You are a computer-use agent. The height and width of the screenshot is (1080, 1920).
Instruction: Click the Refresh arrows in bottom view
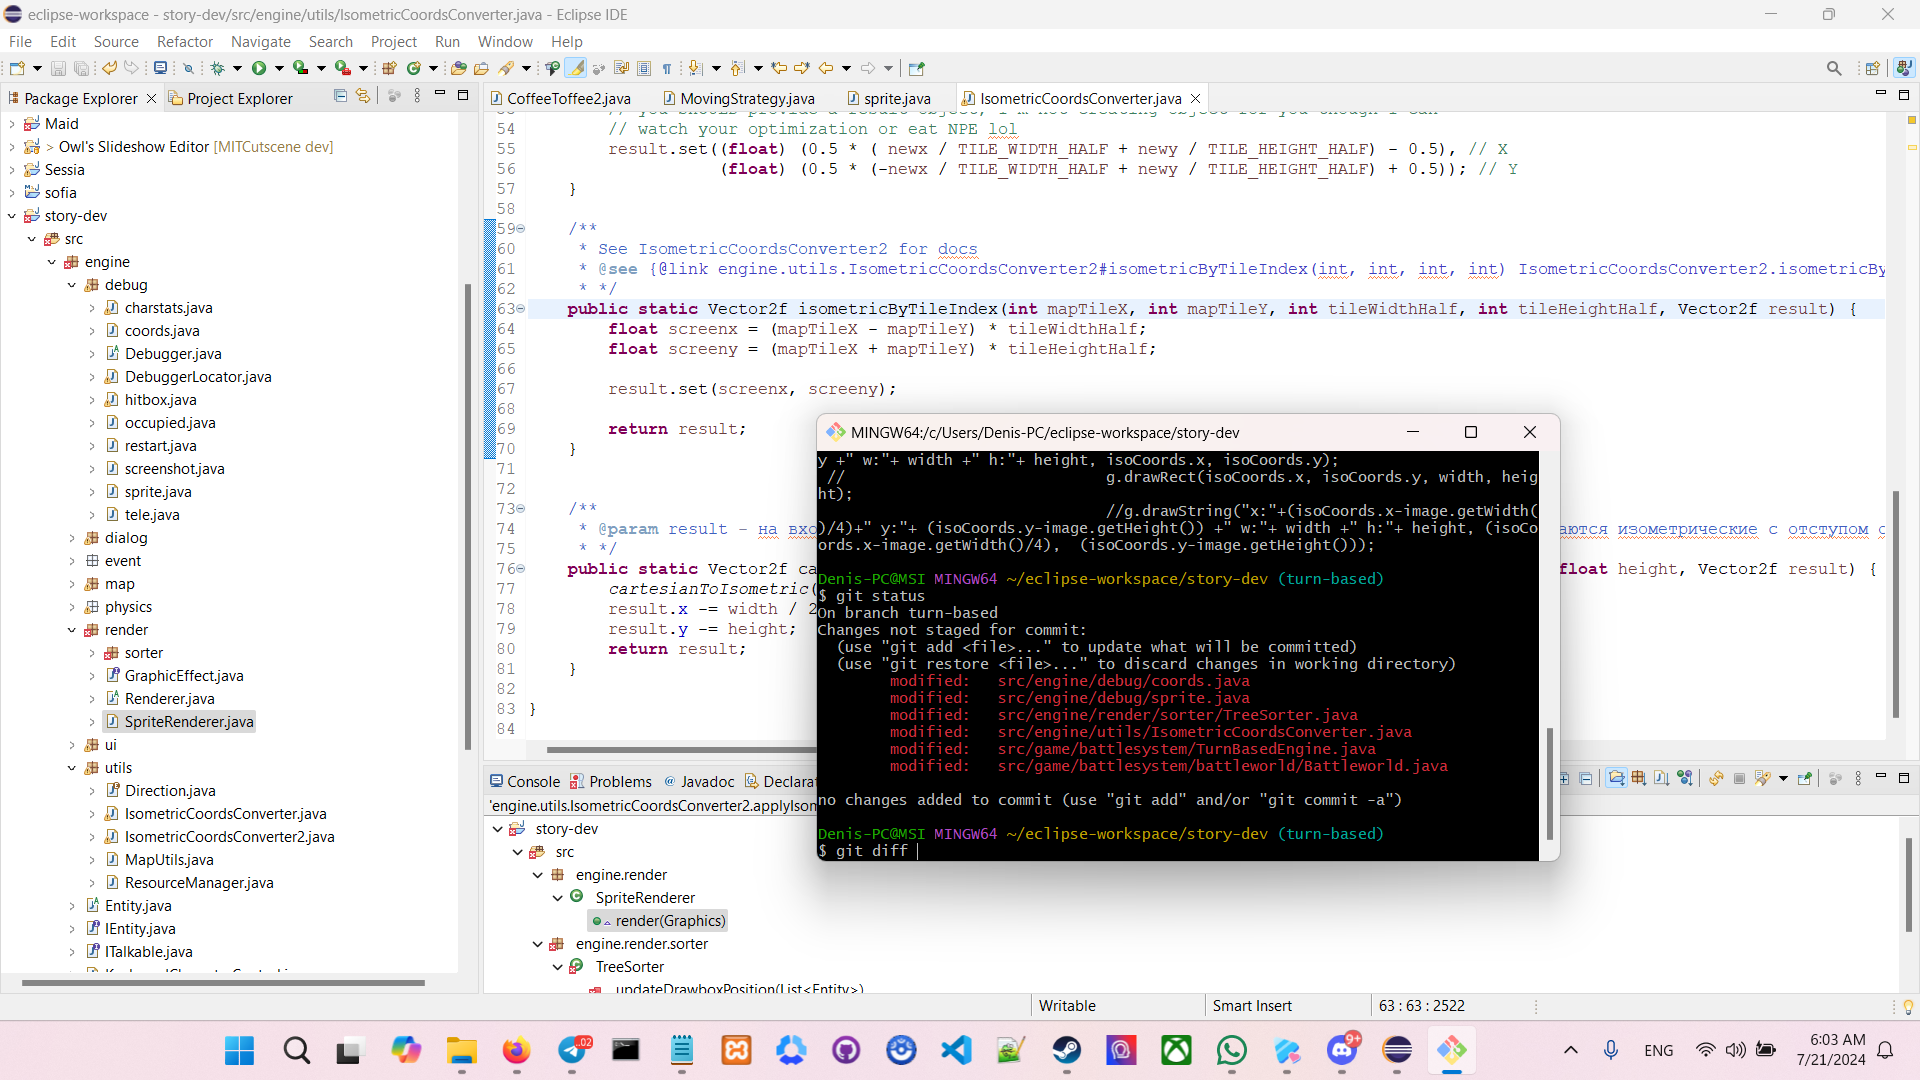1716,779
